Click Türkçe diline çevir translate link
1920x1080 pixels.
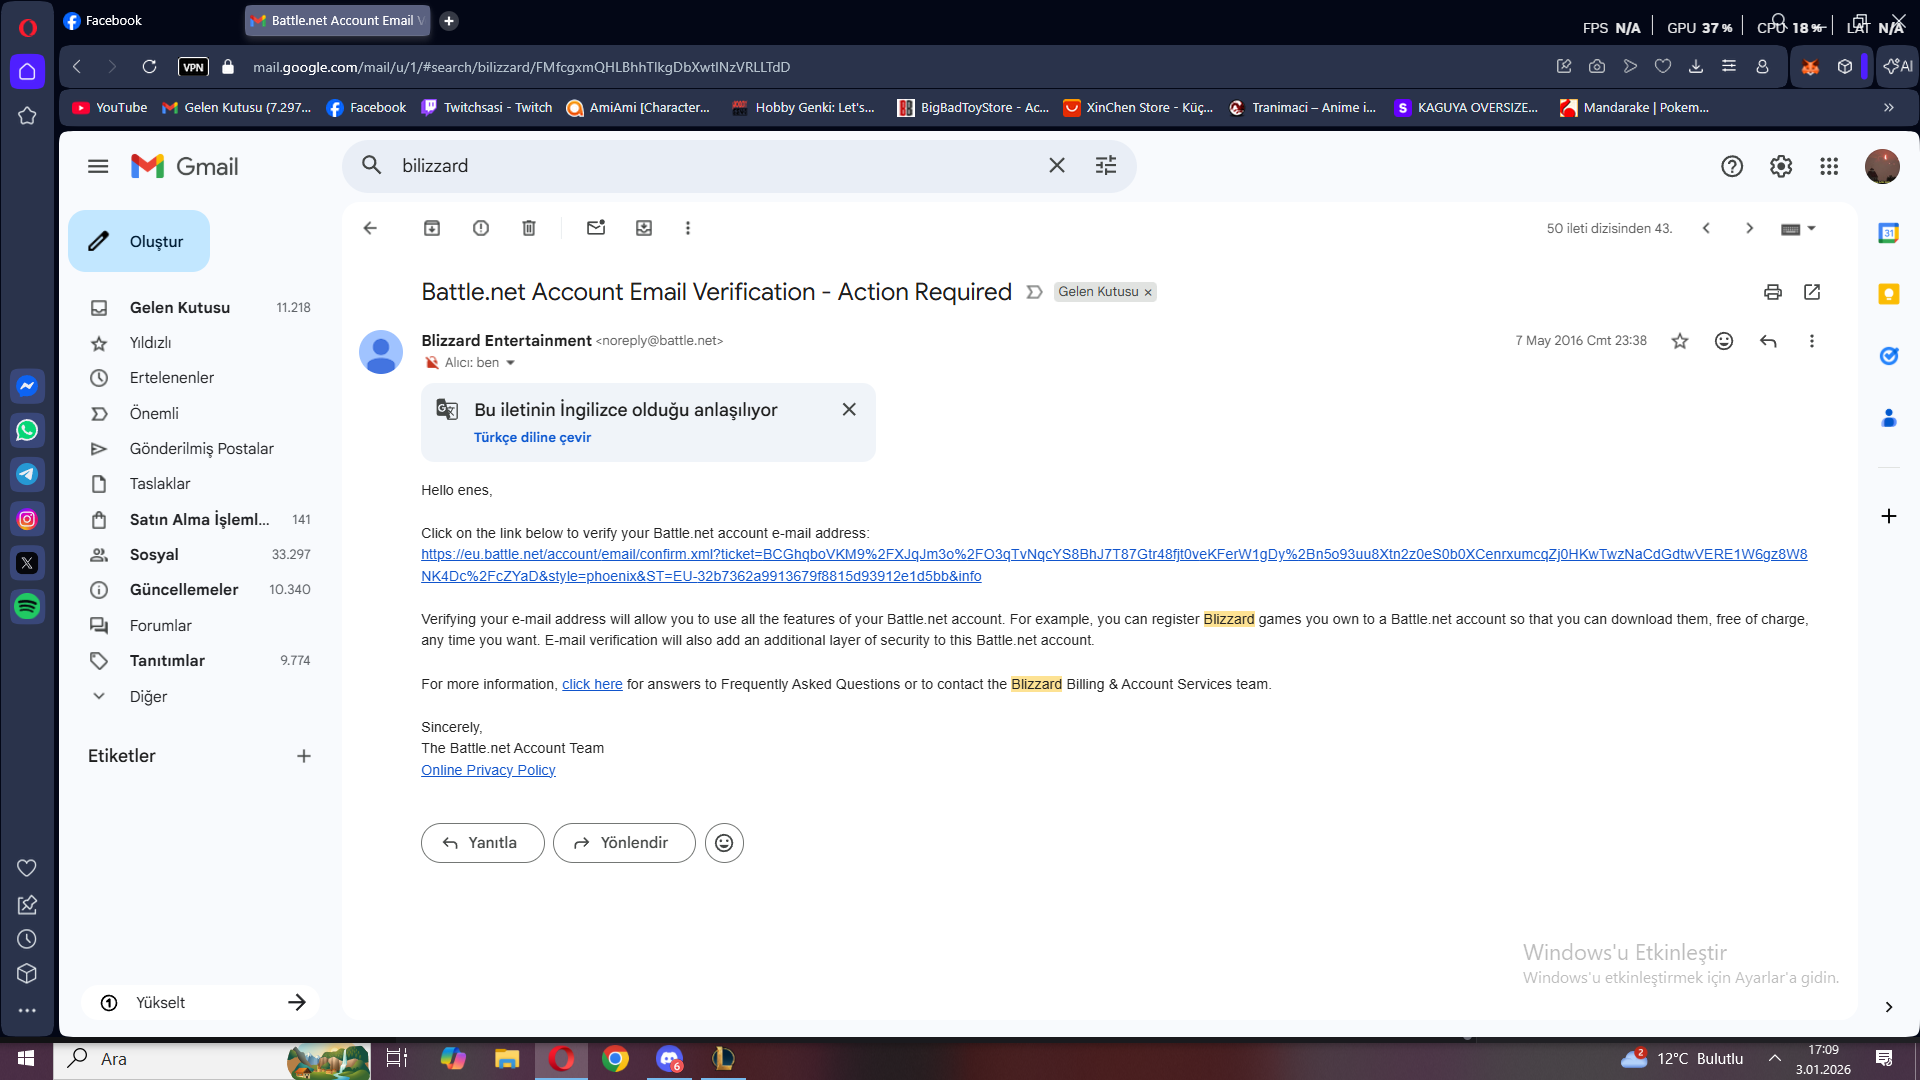(x=532, y=438)
